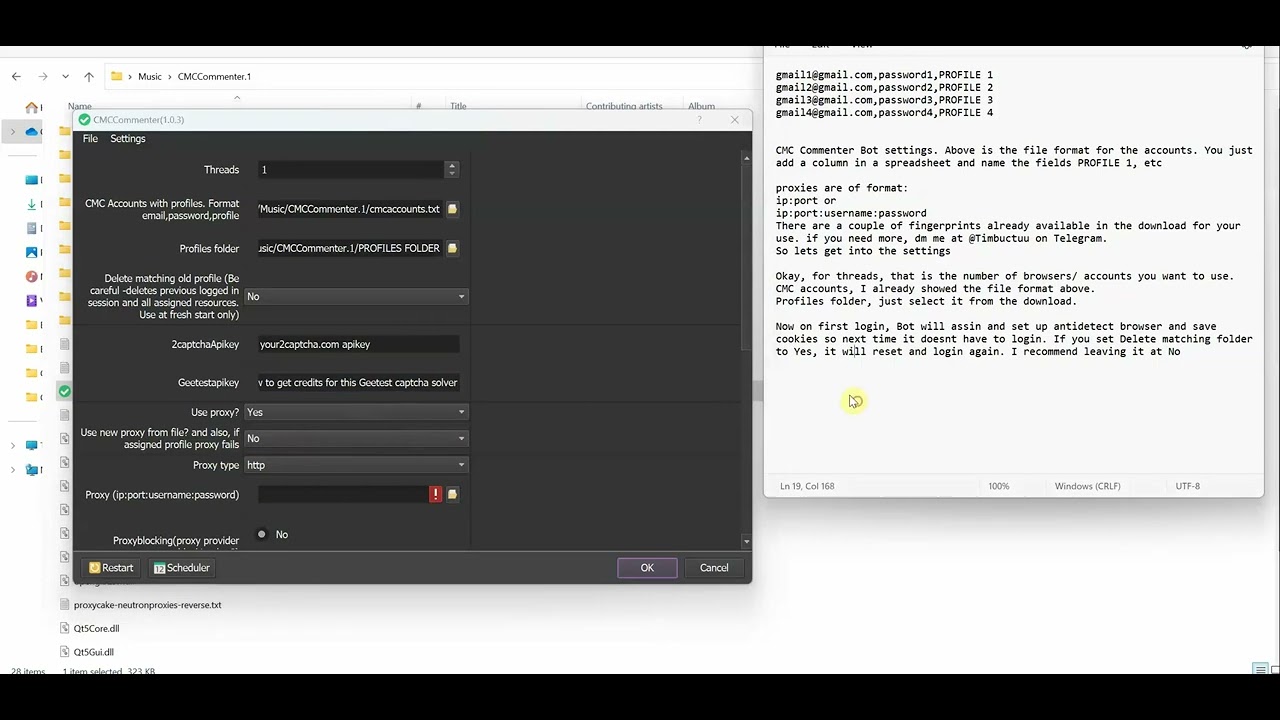Expand the This PC node in navigation pane

pos(13,445)
